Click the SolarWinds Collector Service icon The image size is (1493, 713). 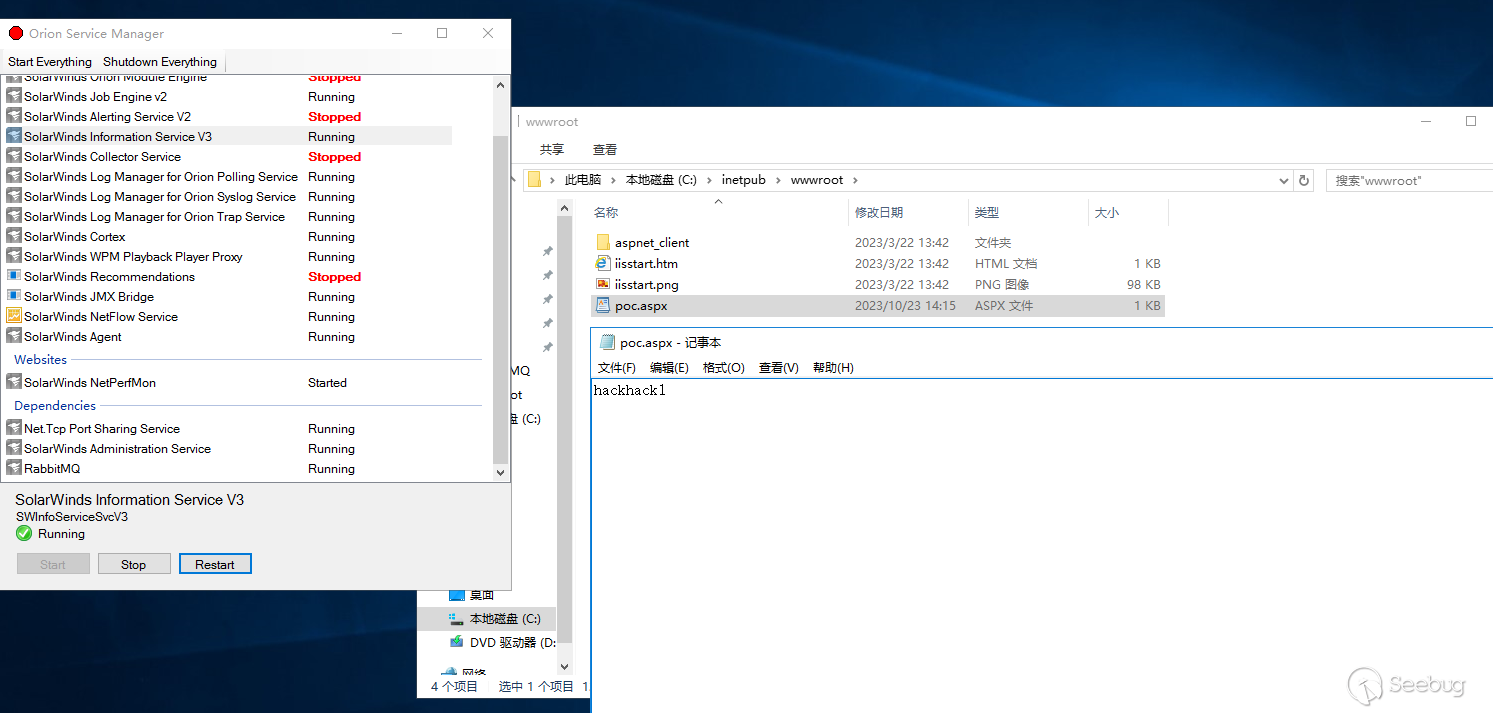[x=14, y=157]
